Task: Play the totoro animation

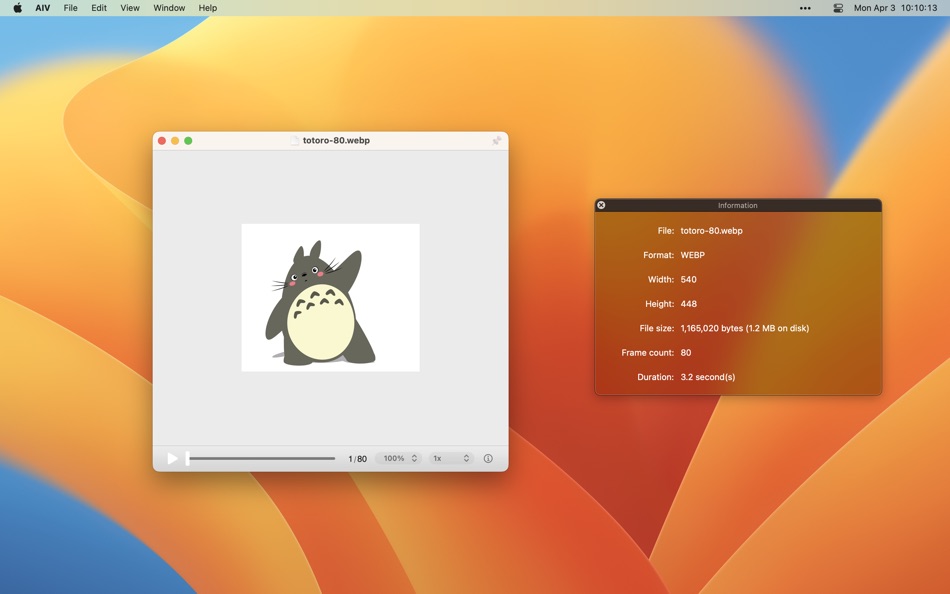Action: (x=173, y=458)
